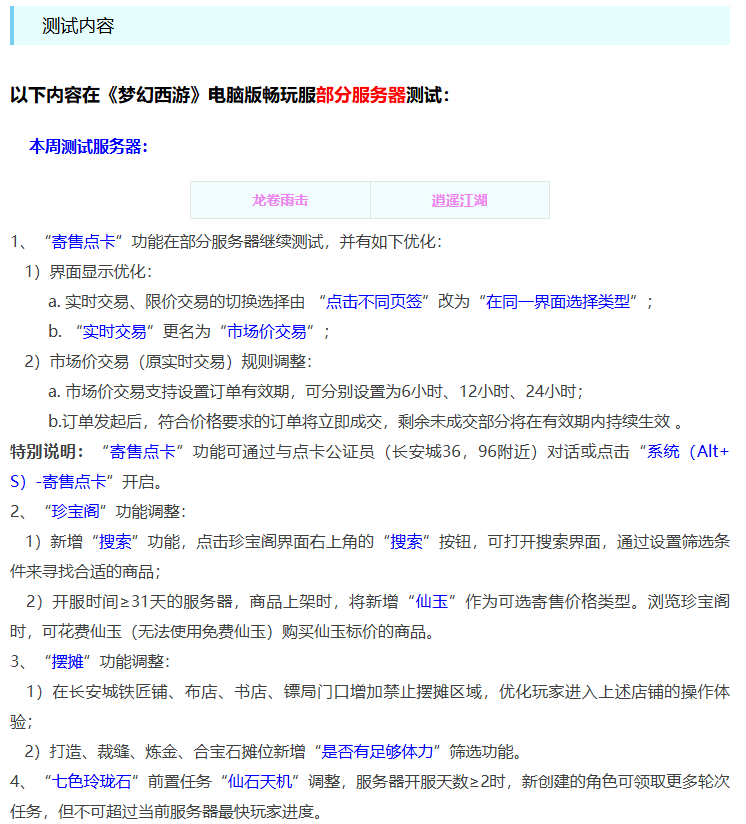Image resolution: width=746 pixels, height=824 pixels.
Task: Click blue 搜索 before 按钮
Action: point(406,541)
